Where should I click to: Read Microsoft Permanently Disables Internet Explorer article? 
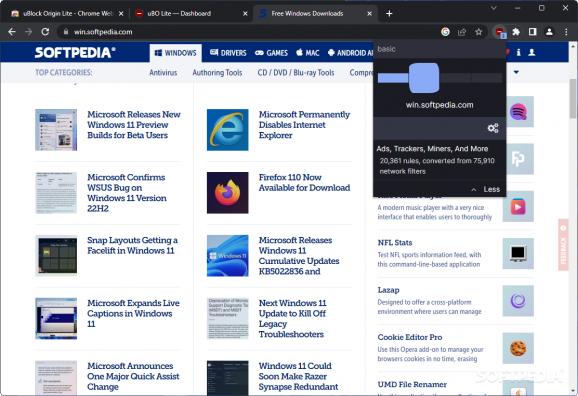tap(304, 125)
